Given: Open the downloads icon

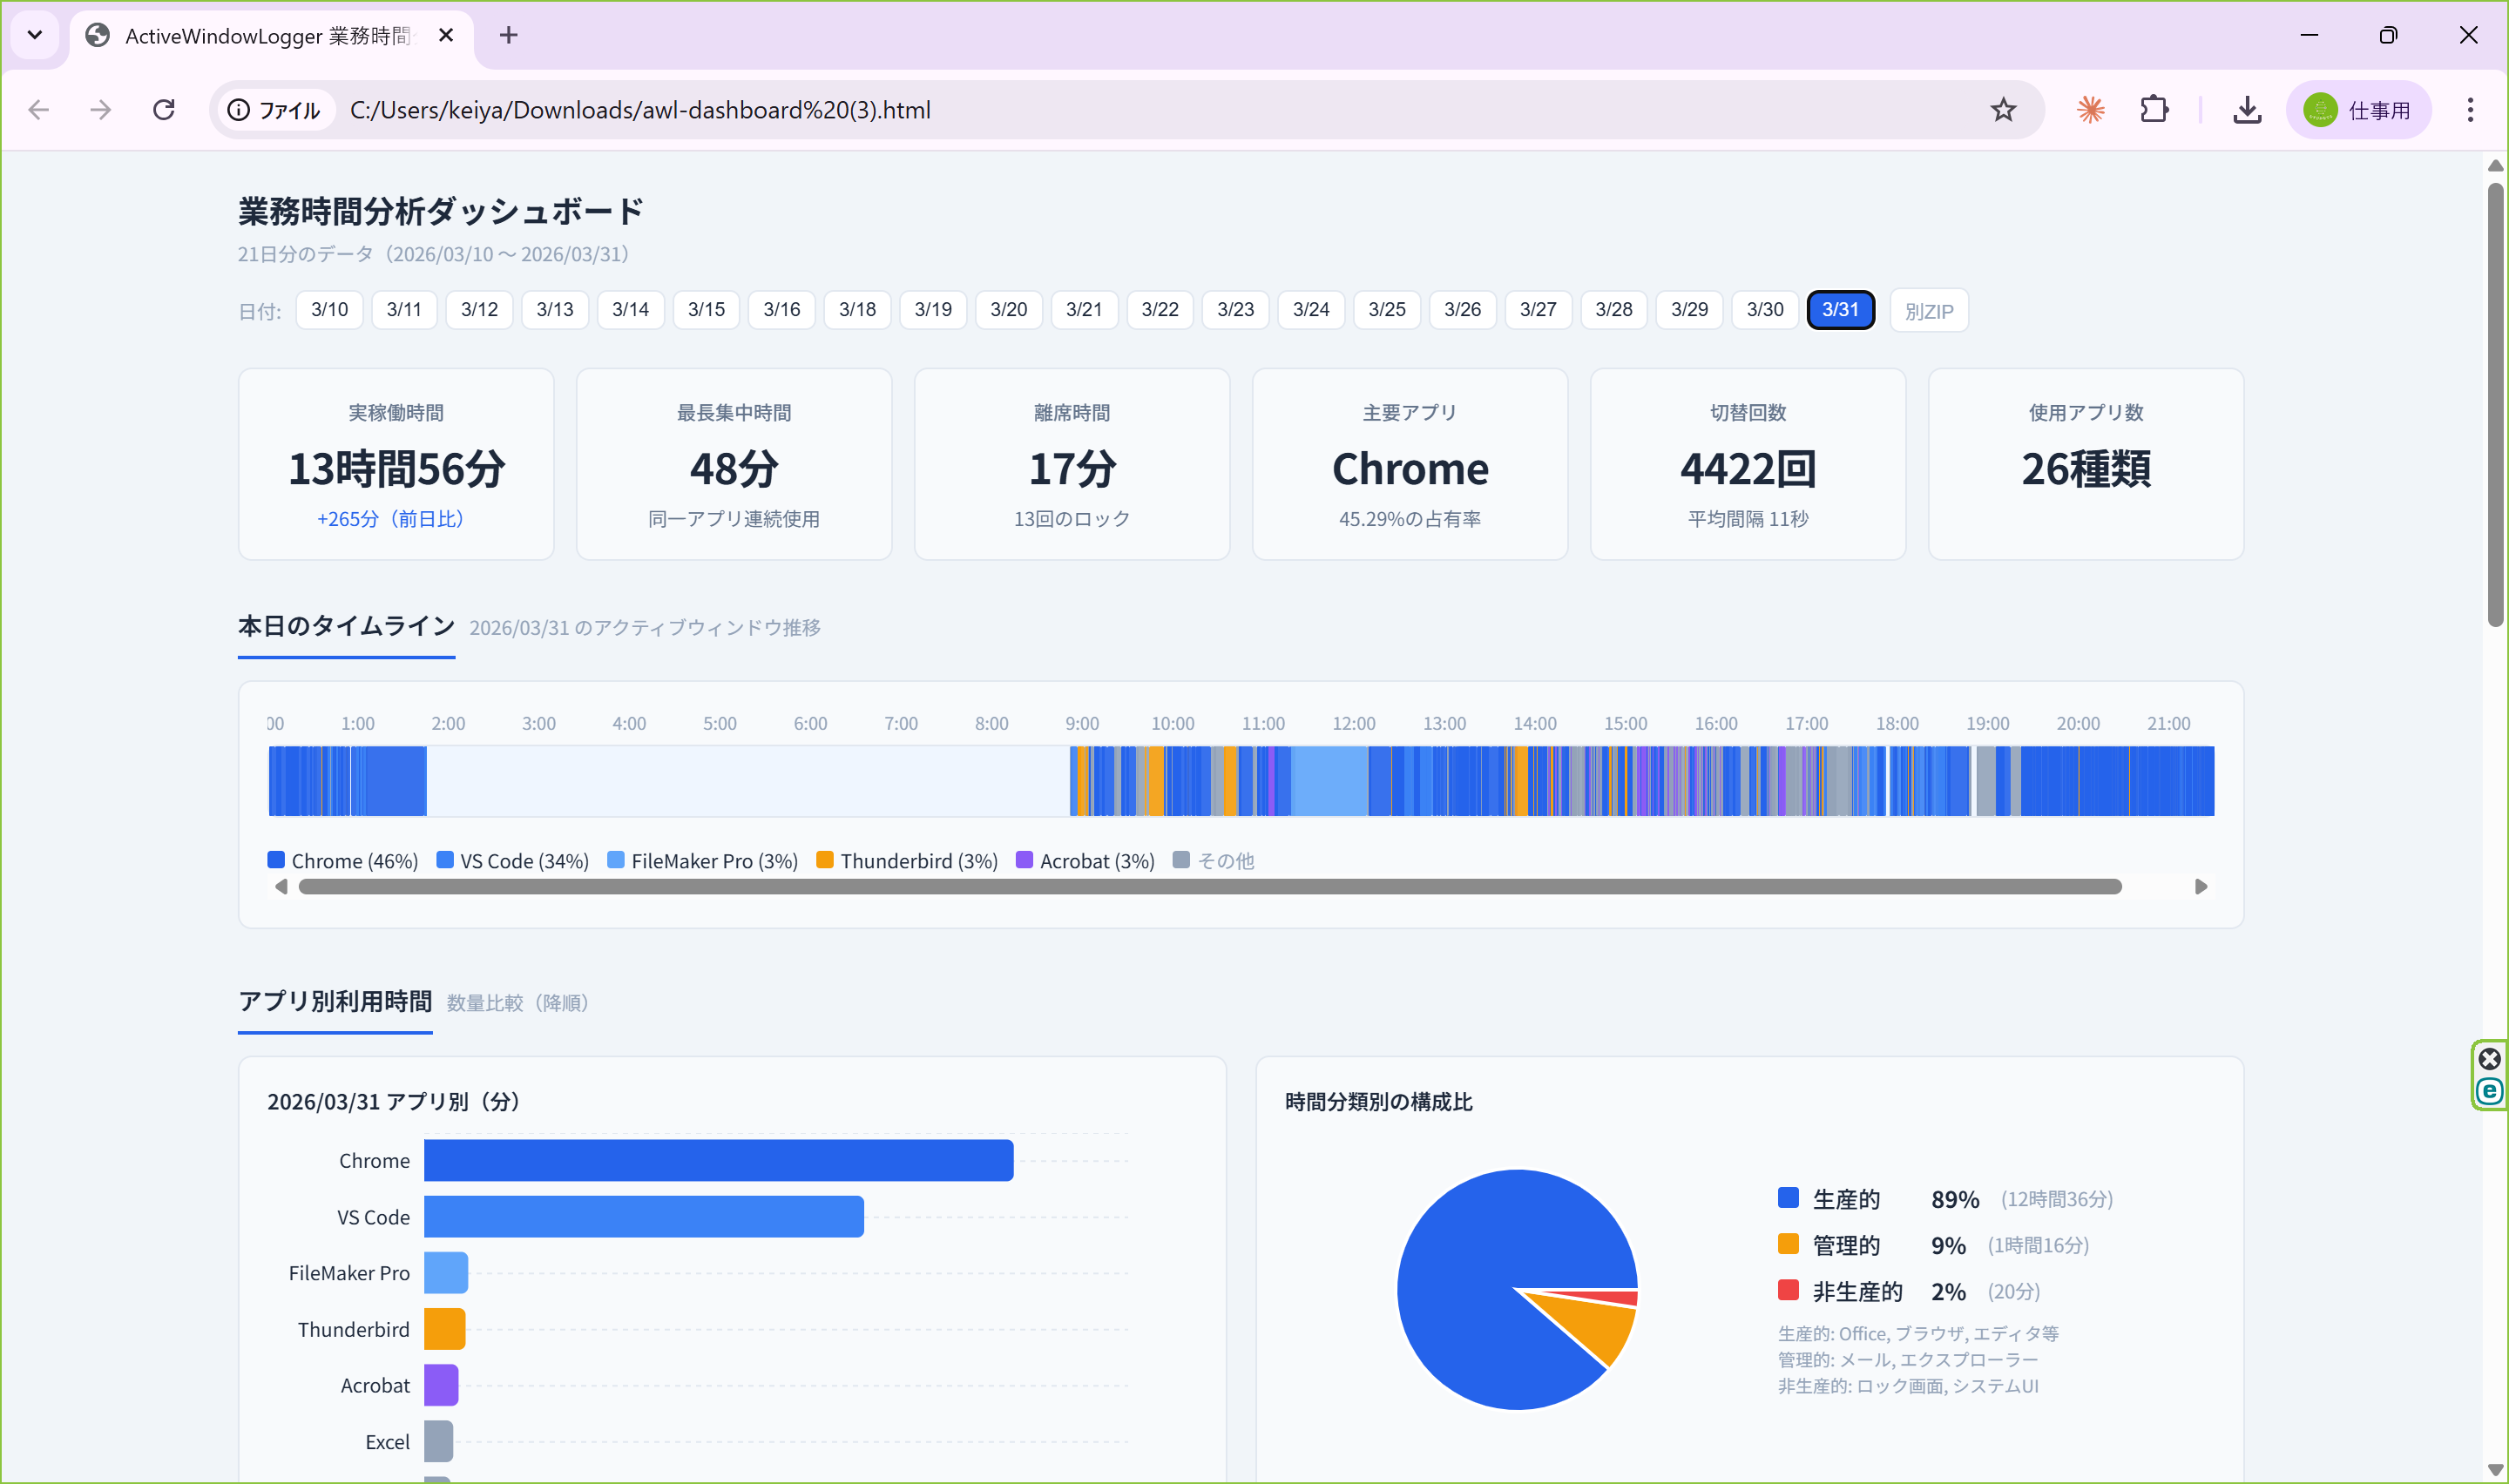Looking at the screenshot, I should 2246,110.
